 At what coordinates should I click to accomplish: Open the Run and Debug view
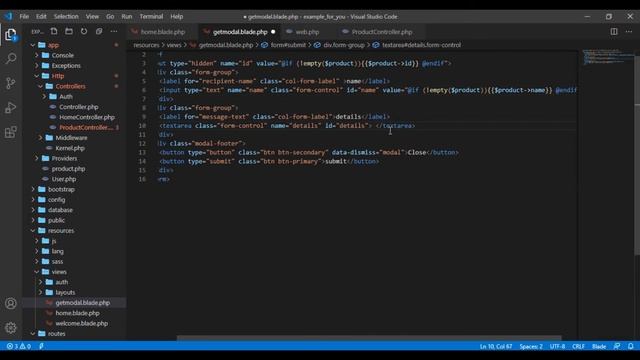pos(11,107)
